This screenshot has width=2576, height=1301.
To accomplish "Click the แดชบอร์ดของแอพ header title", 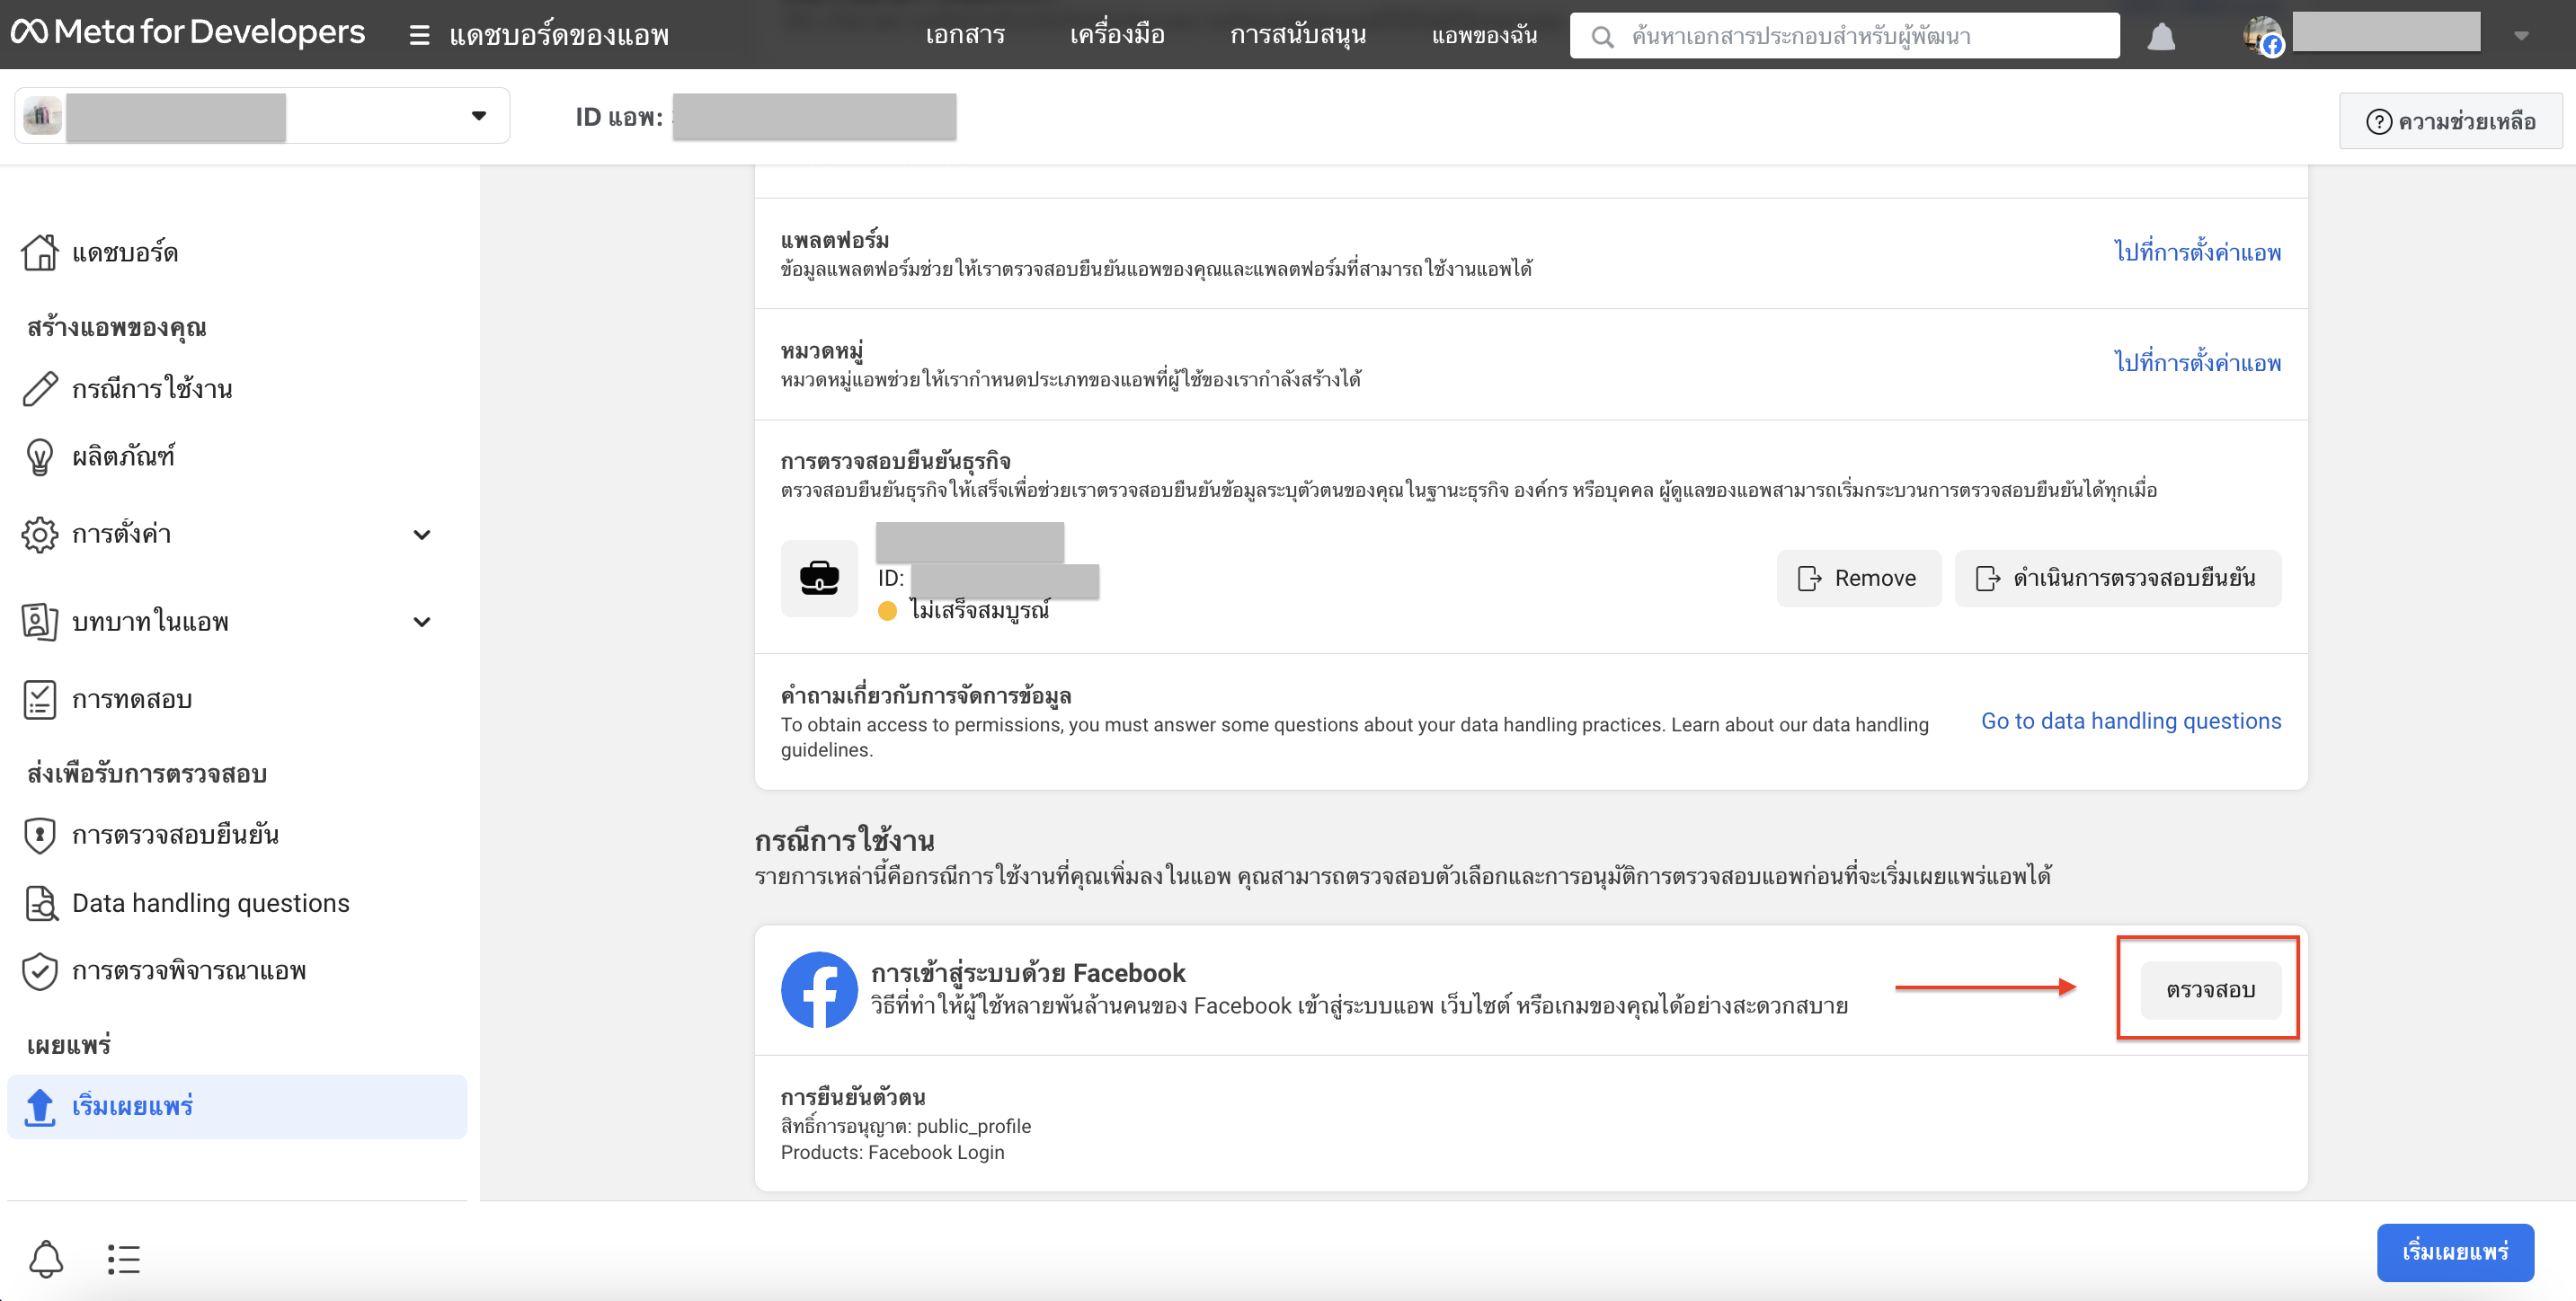I will coord(559,36).
